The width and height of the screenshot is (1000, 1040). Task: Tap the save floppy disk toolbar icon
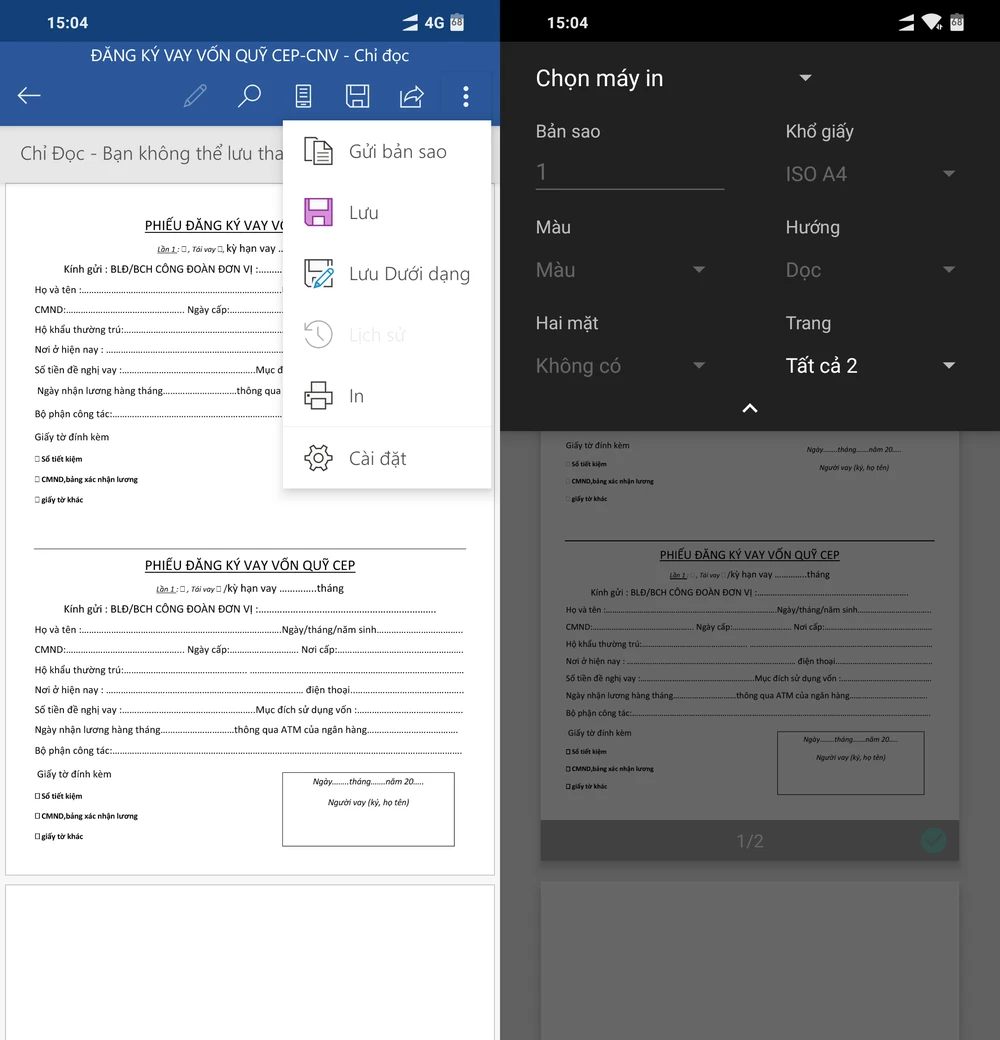(357, 96)
